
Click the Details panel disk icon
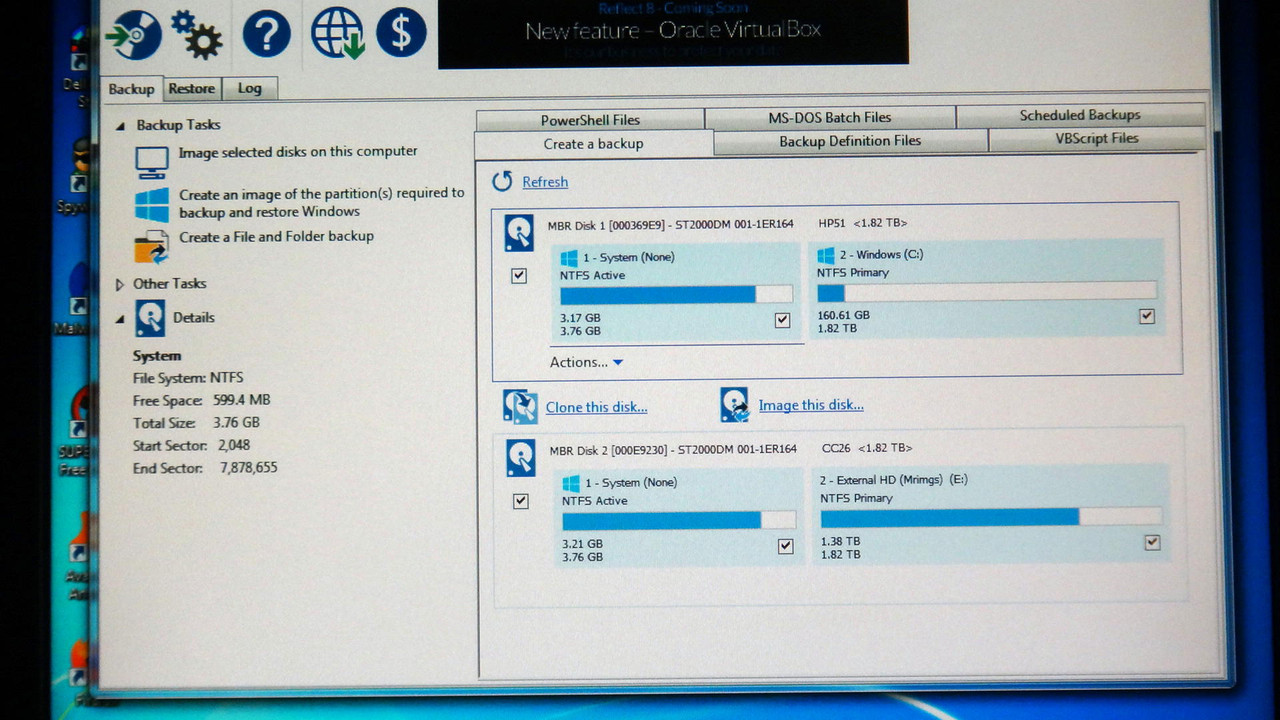[150, 318]
